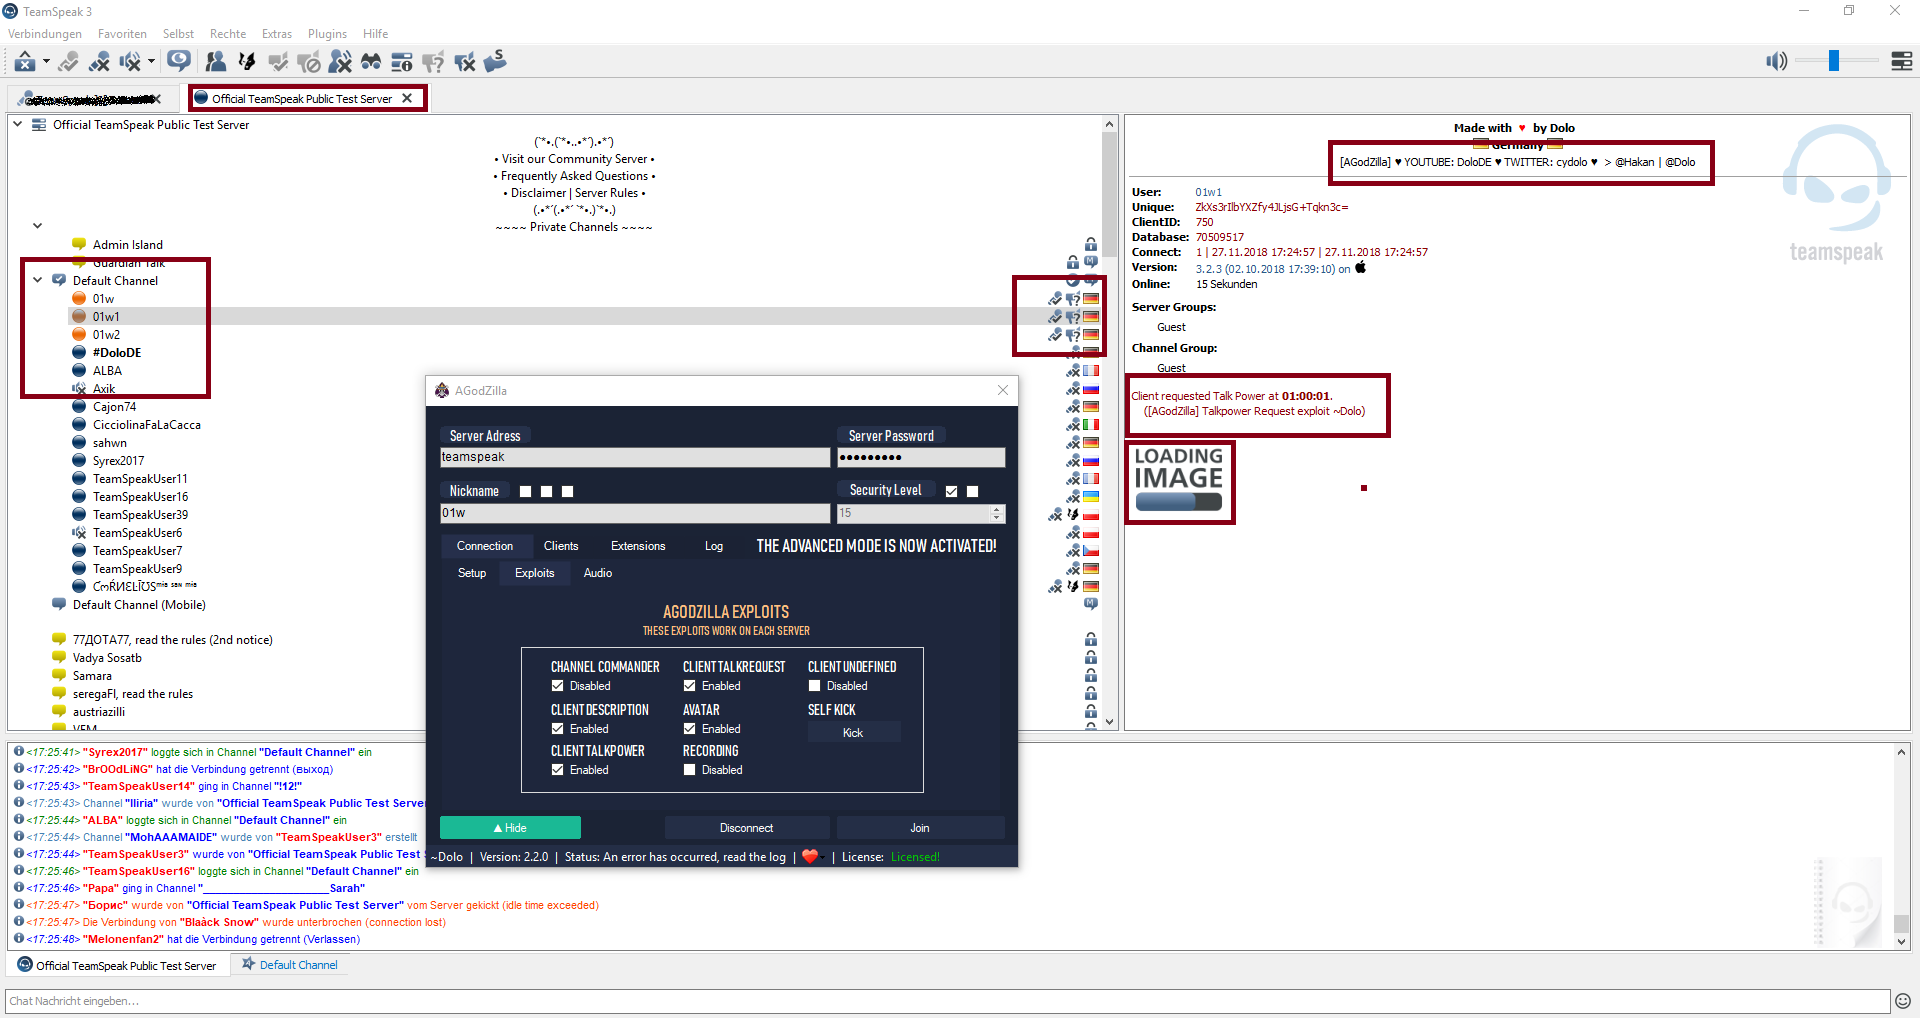Open the dropdown arrow beside mute speakers
Viewport: 1920px width, 1018px height.
151,62
